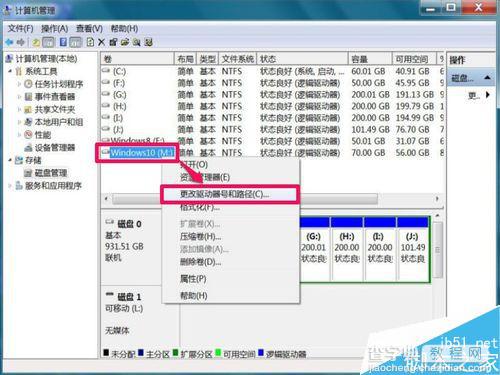Choose 删除卷(D)... from context menu
Screen dimensions: 500x375
(230, 262)
